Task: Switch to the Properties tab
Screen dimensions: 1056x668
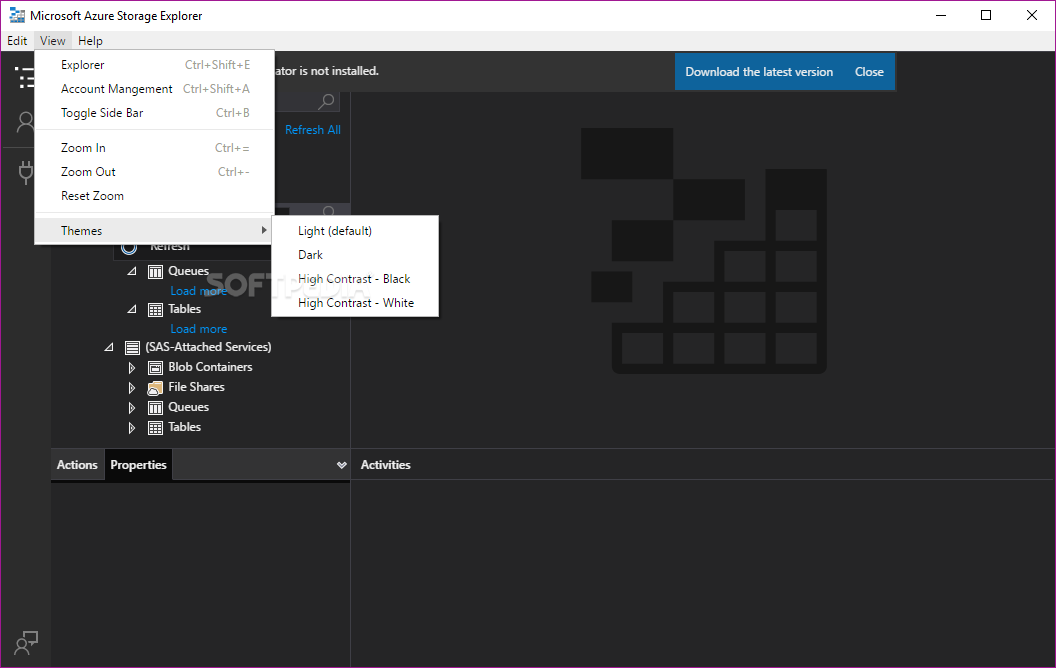Action: [139, 465]
